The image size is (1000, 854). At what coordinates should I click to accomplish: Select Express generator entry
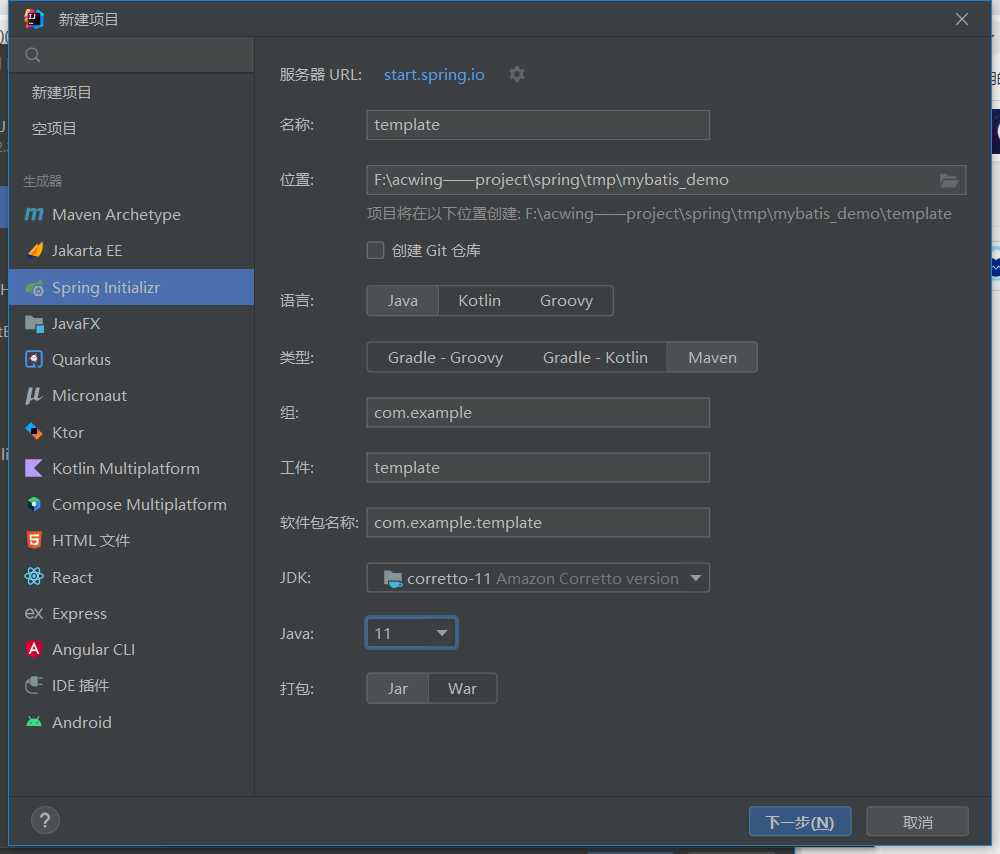coord(131,614)
